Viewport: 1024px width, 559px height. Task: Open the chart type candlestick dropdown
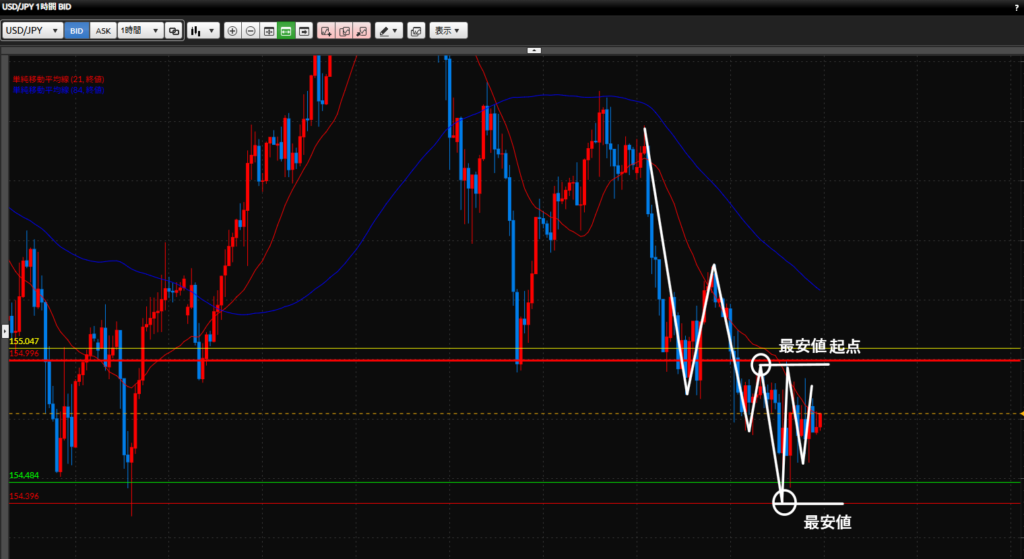click(x=203, y=31)
